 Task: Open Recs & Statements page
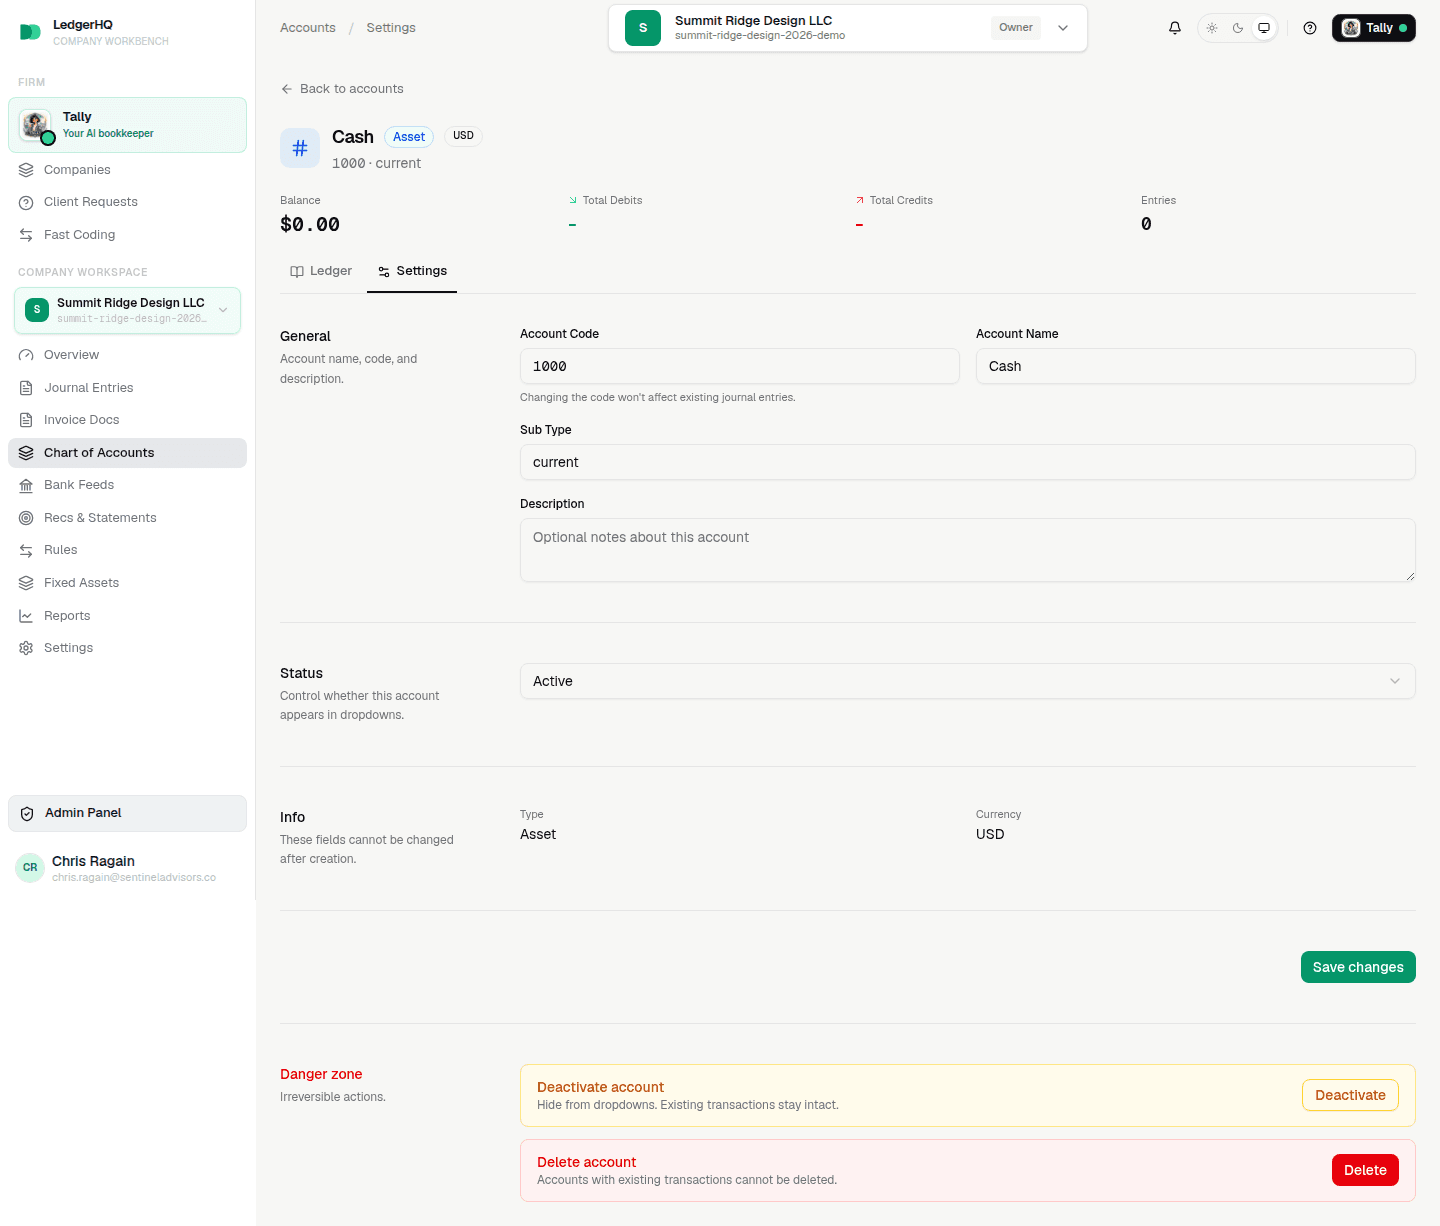click(x=127, y=518)
